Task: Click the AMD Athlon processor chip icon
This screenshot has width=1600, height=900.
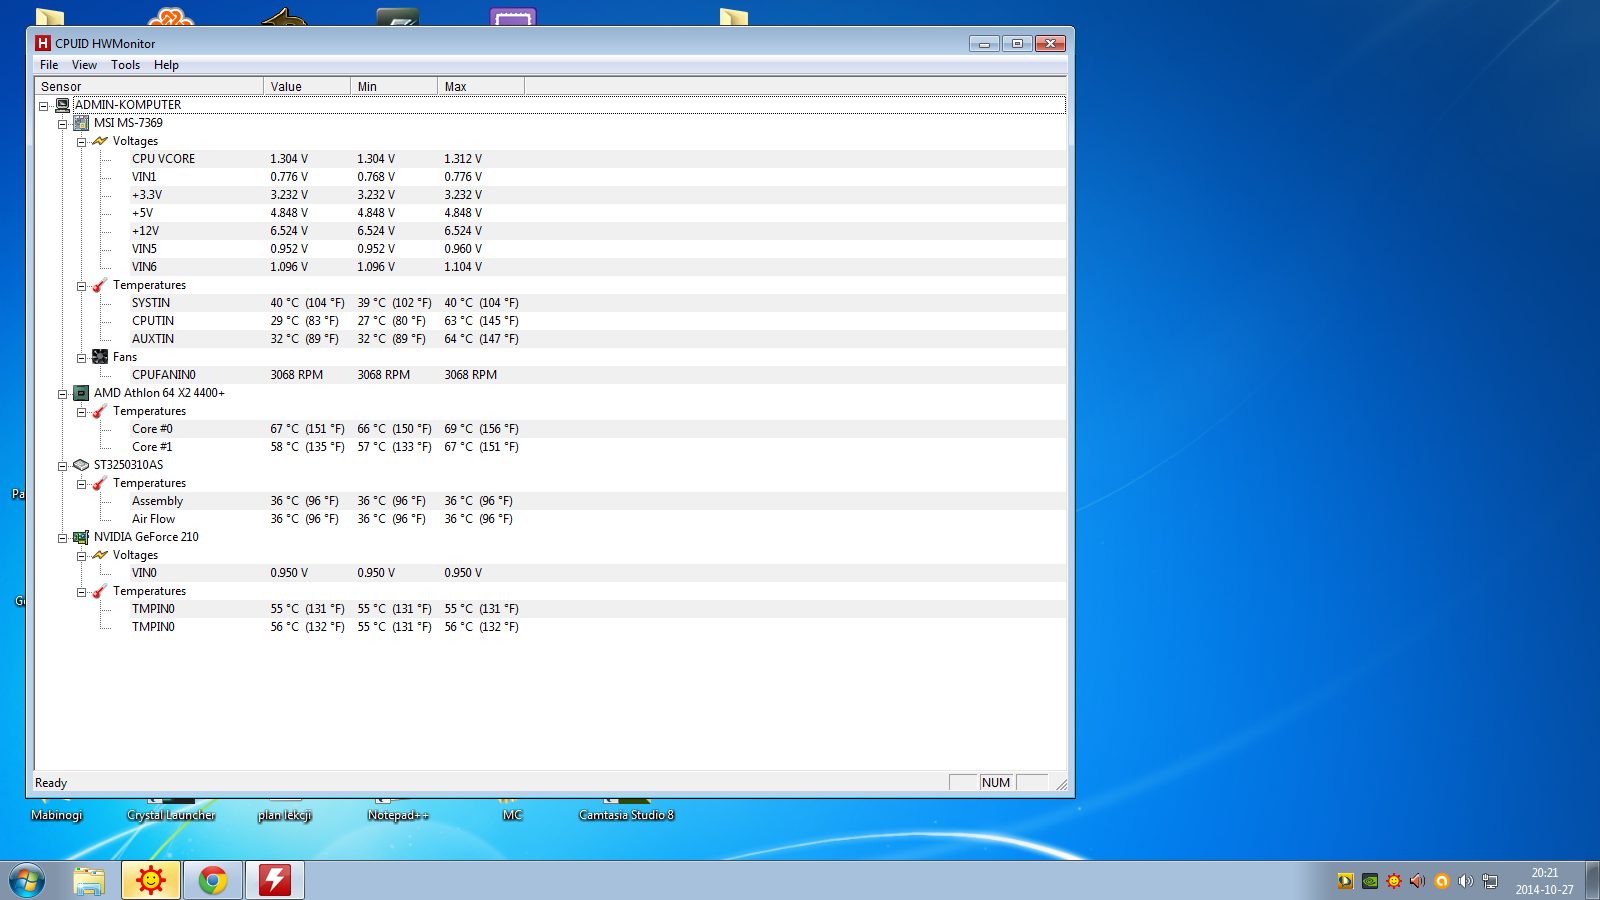Action: point(81,393)
